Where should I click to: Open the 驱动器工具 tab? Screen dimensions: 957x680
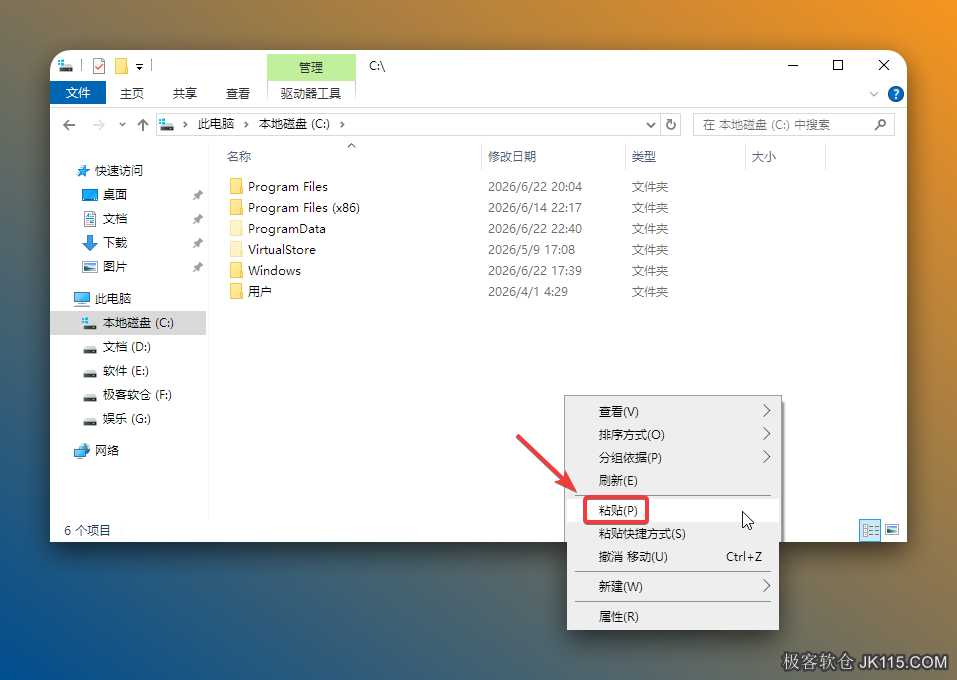coord(311,93)
